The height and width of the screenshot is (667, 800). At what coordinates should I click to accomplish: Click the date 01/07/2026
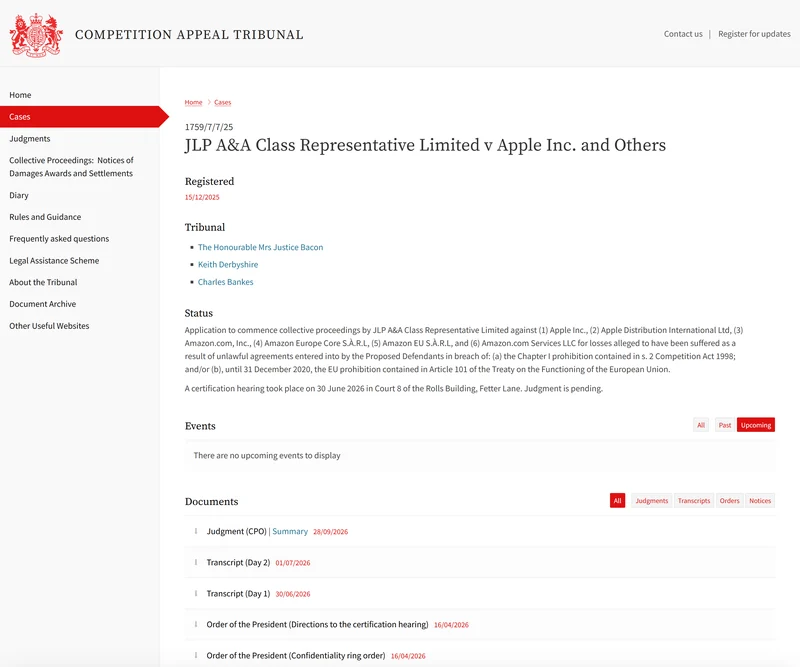293,563
